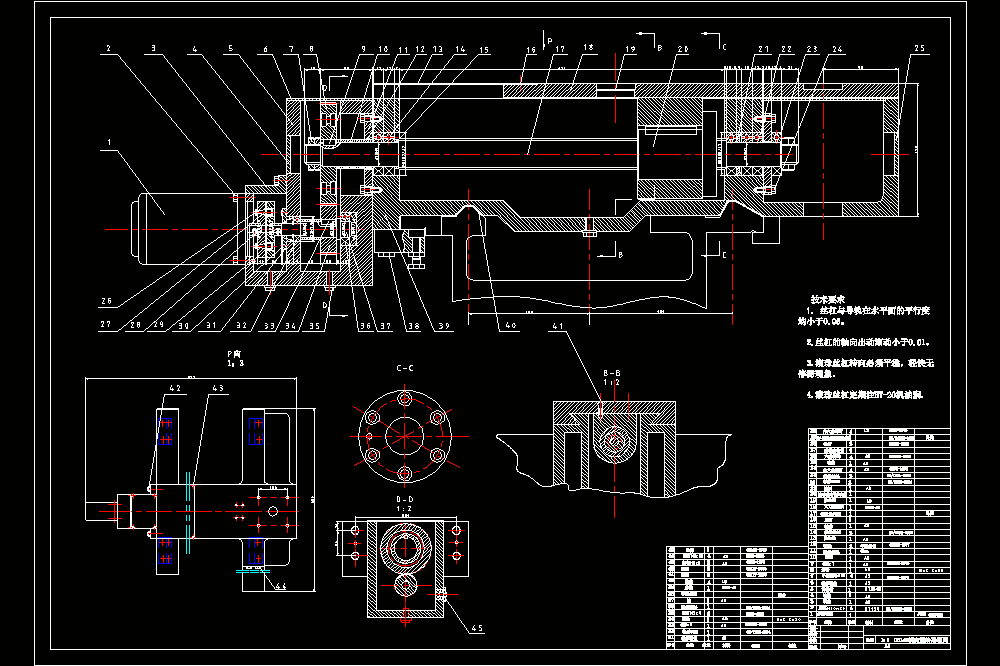The height and width of the screenshot is (666, 1000).
Task: Click part callout label 5
Action: pos(231,48)
